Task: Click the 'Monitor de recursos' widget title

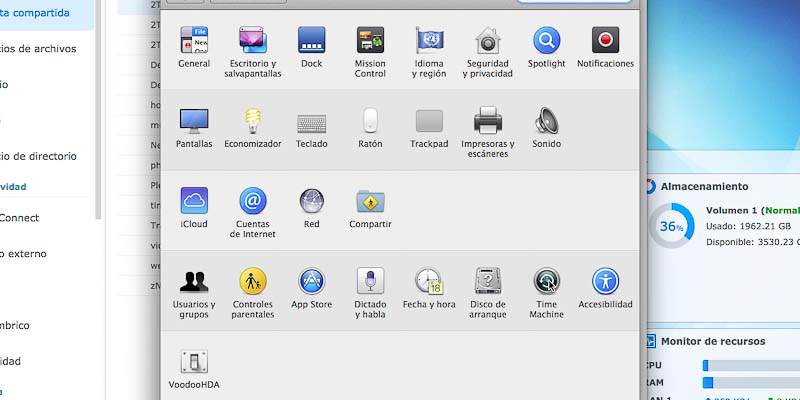Action: [713, 341]
